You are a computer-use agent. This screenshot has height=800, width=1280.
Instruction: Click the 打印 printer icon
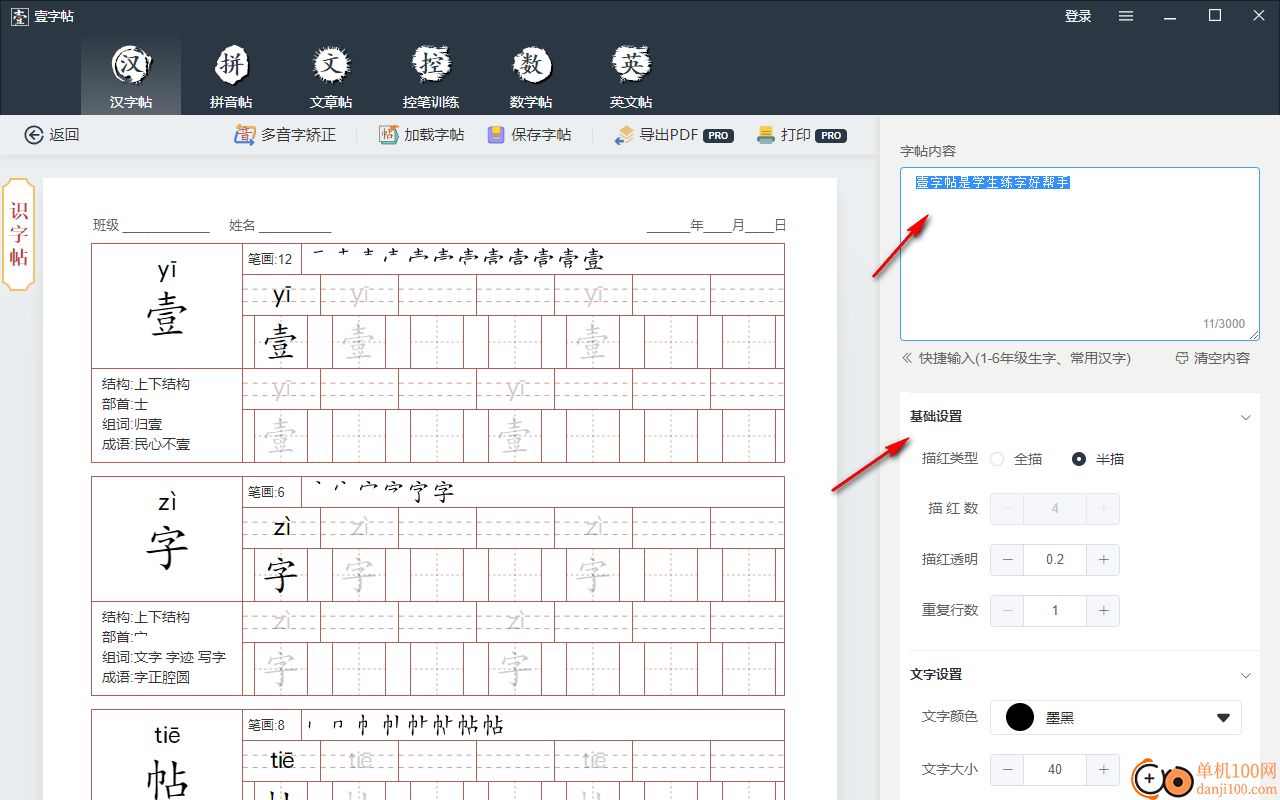click(x=767, y=135)
